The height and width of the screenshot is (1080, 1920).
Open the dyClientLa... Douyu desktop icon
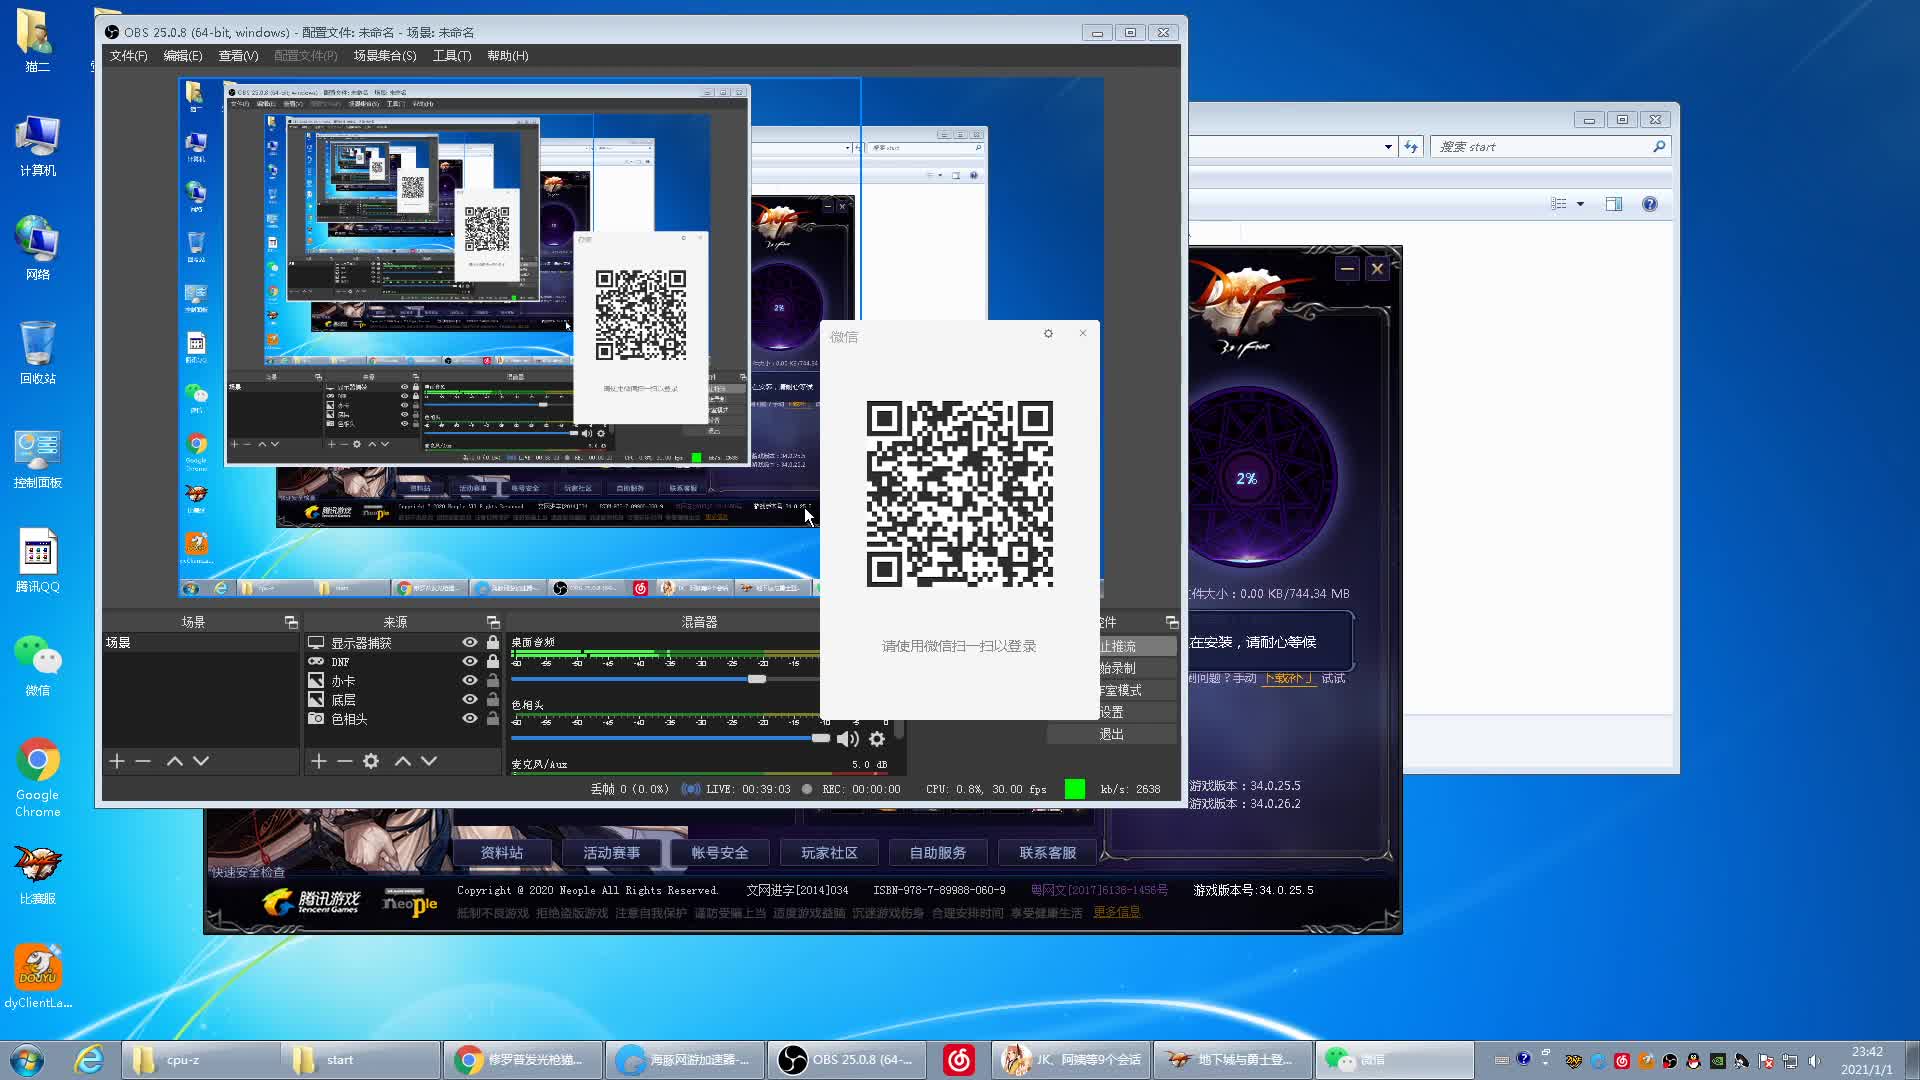pyautogui.click(x=38, y=976)
